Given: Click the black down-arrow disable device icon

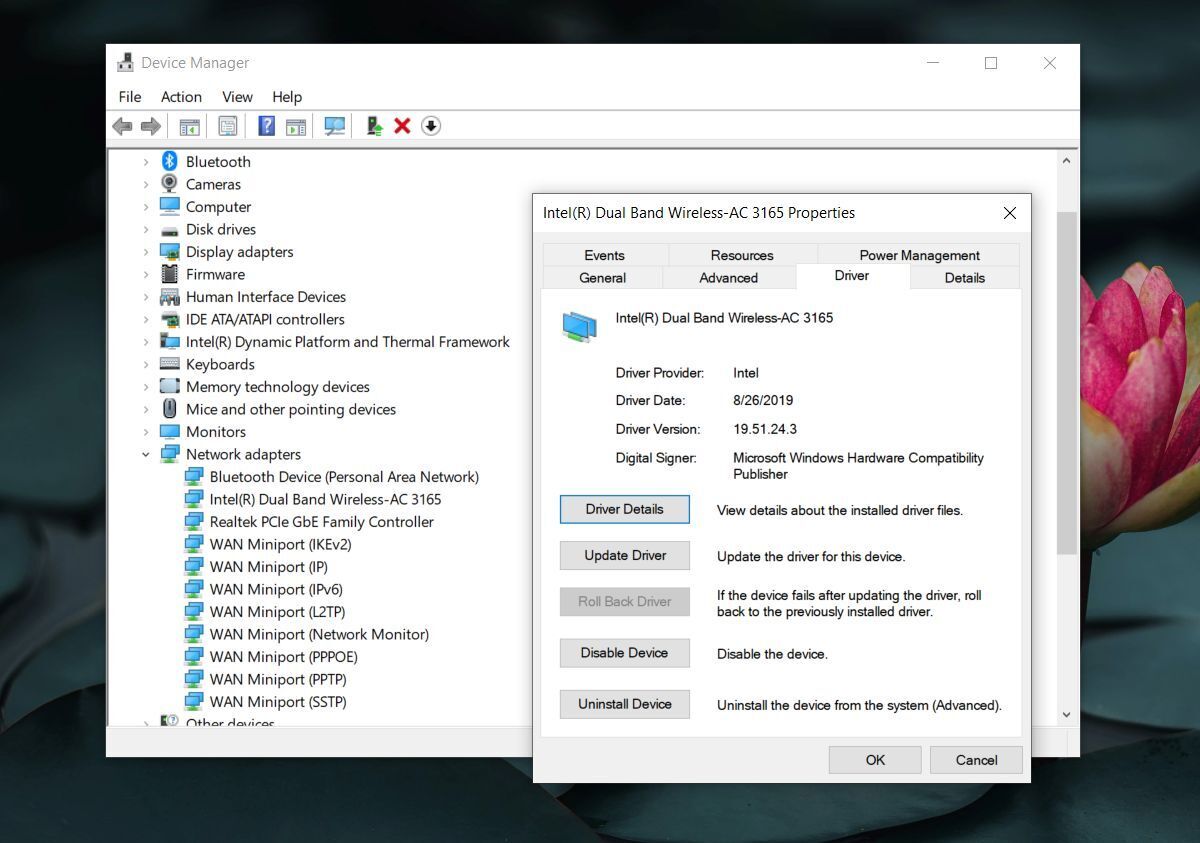Looking at the screenshot, I should pos(431,126).
